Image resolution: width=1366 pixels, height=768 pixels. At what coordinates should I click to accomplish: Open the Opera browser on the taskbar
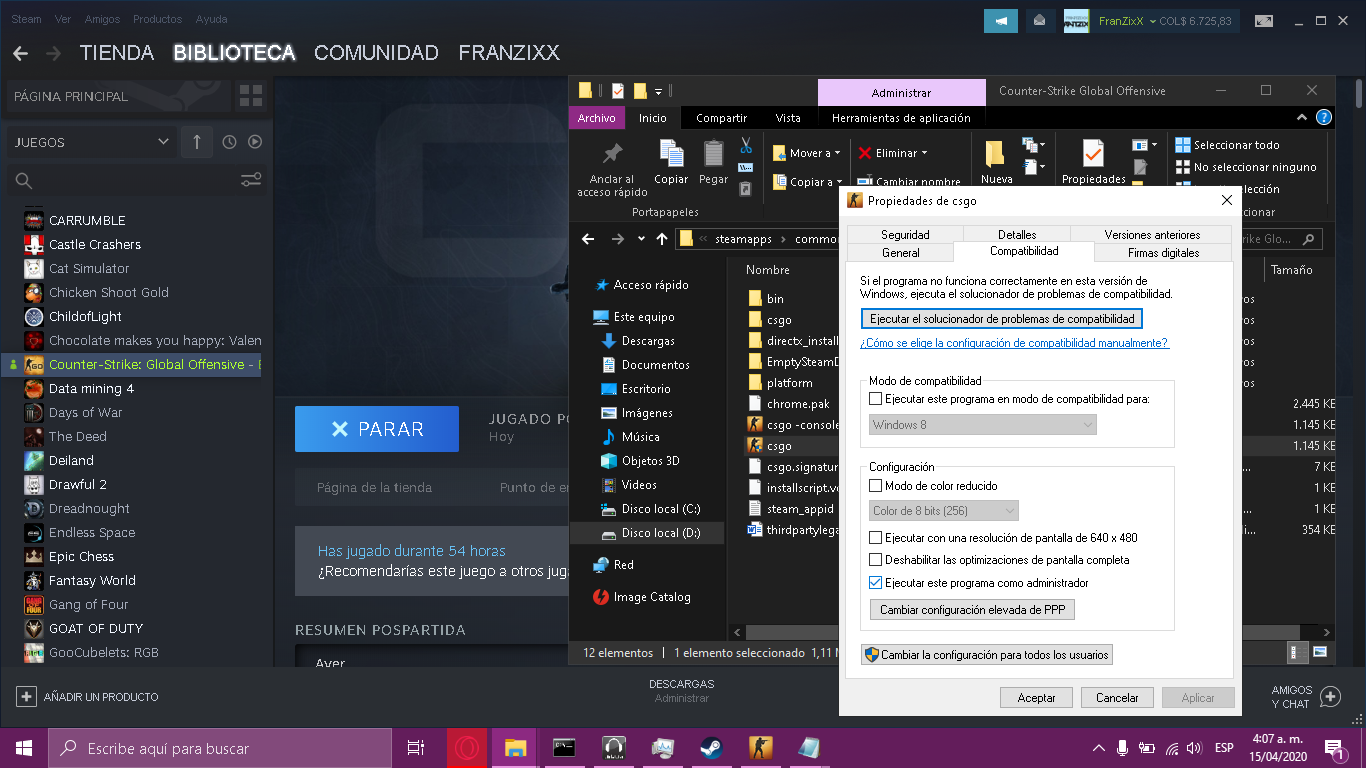click(466, 748)
